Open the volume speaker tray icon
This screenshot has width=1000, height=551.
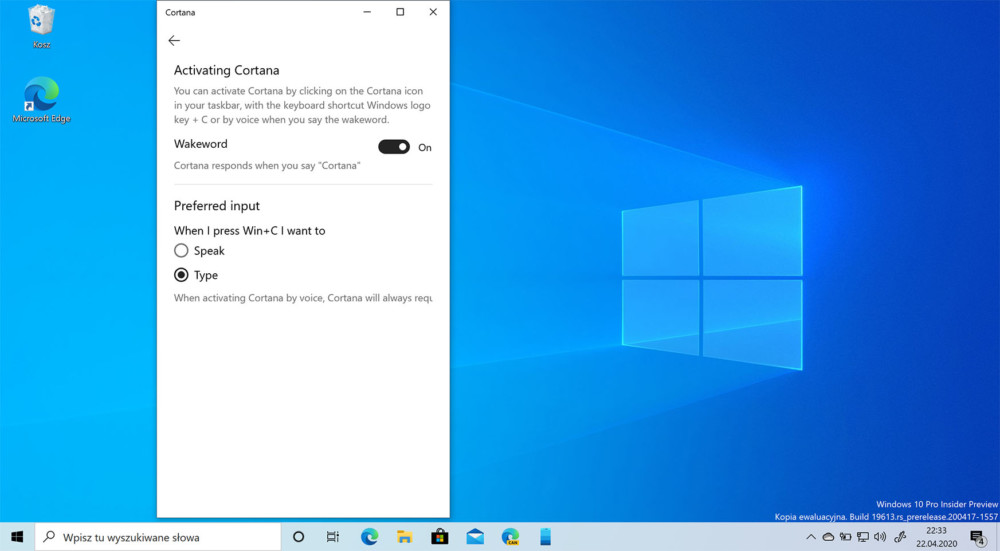click(881, 537)
